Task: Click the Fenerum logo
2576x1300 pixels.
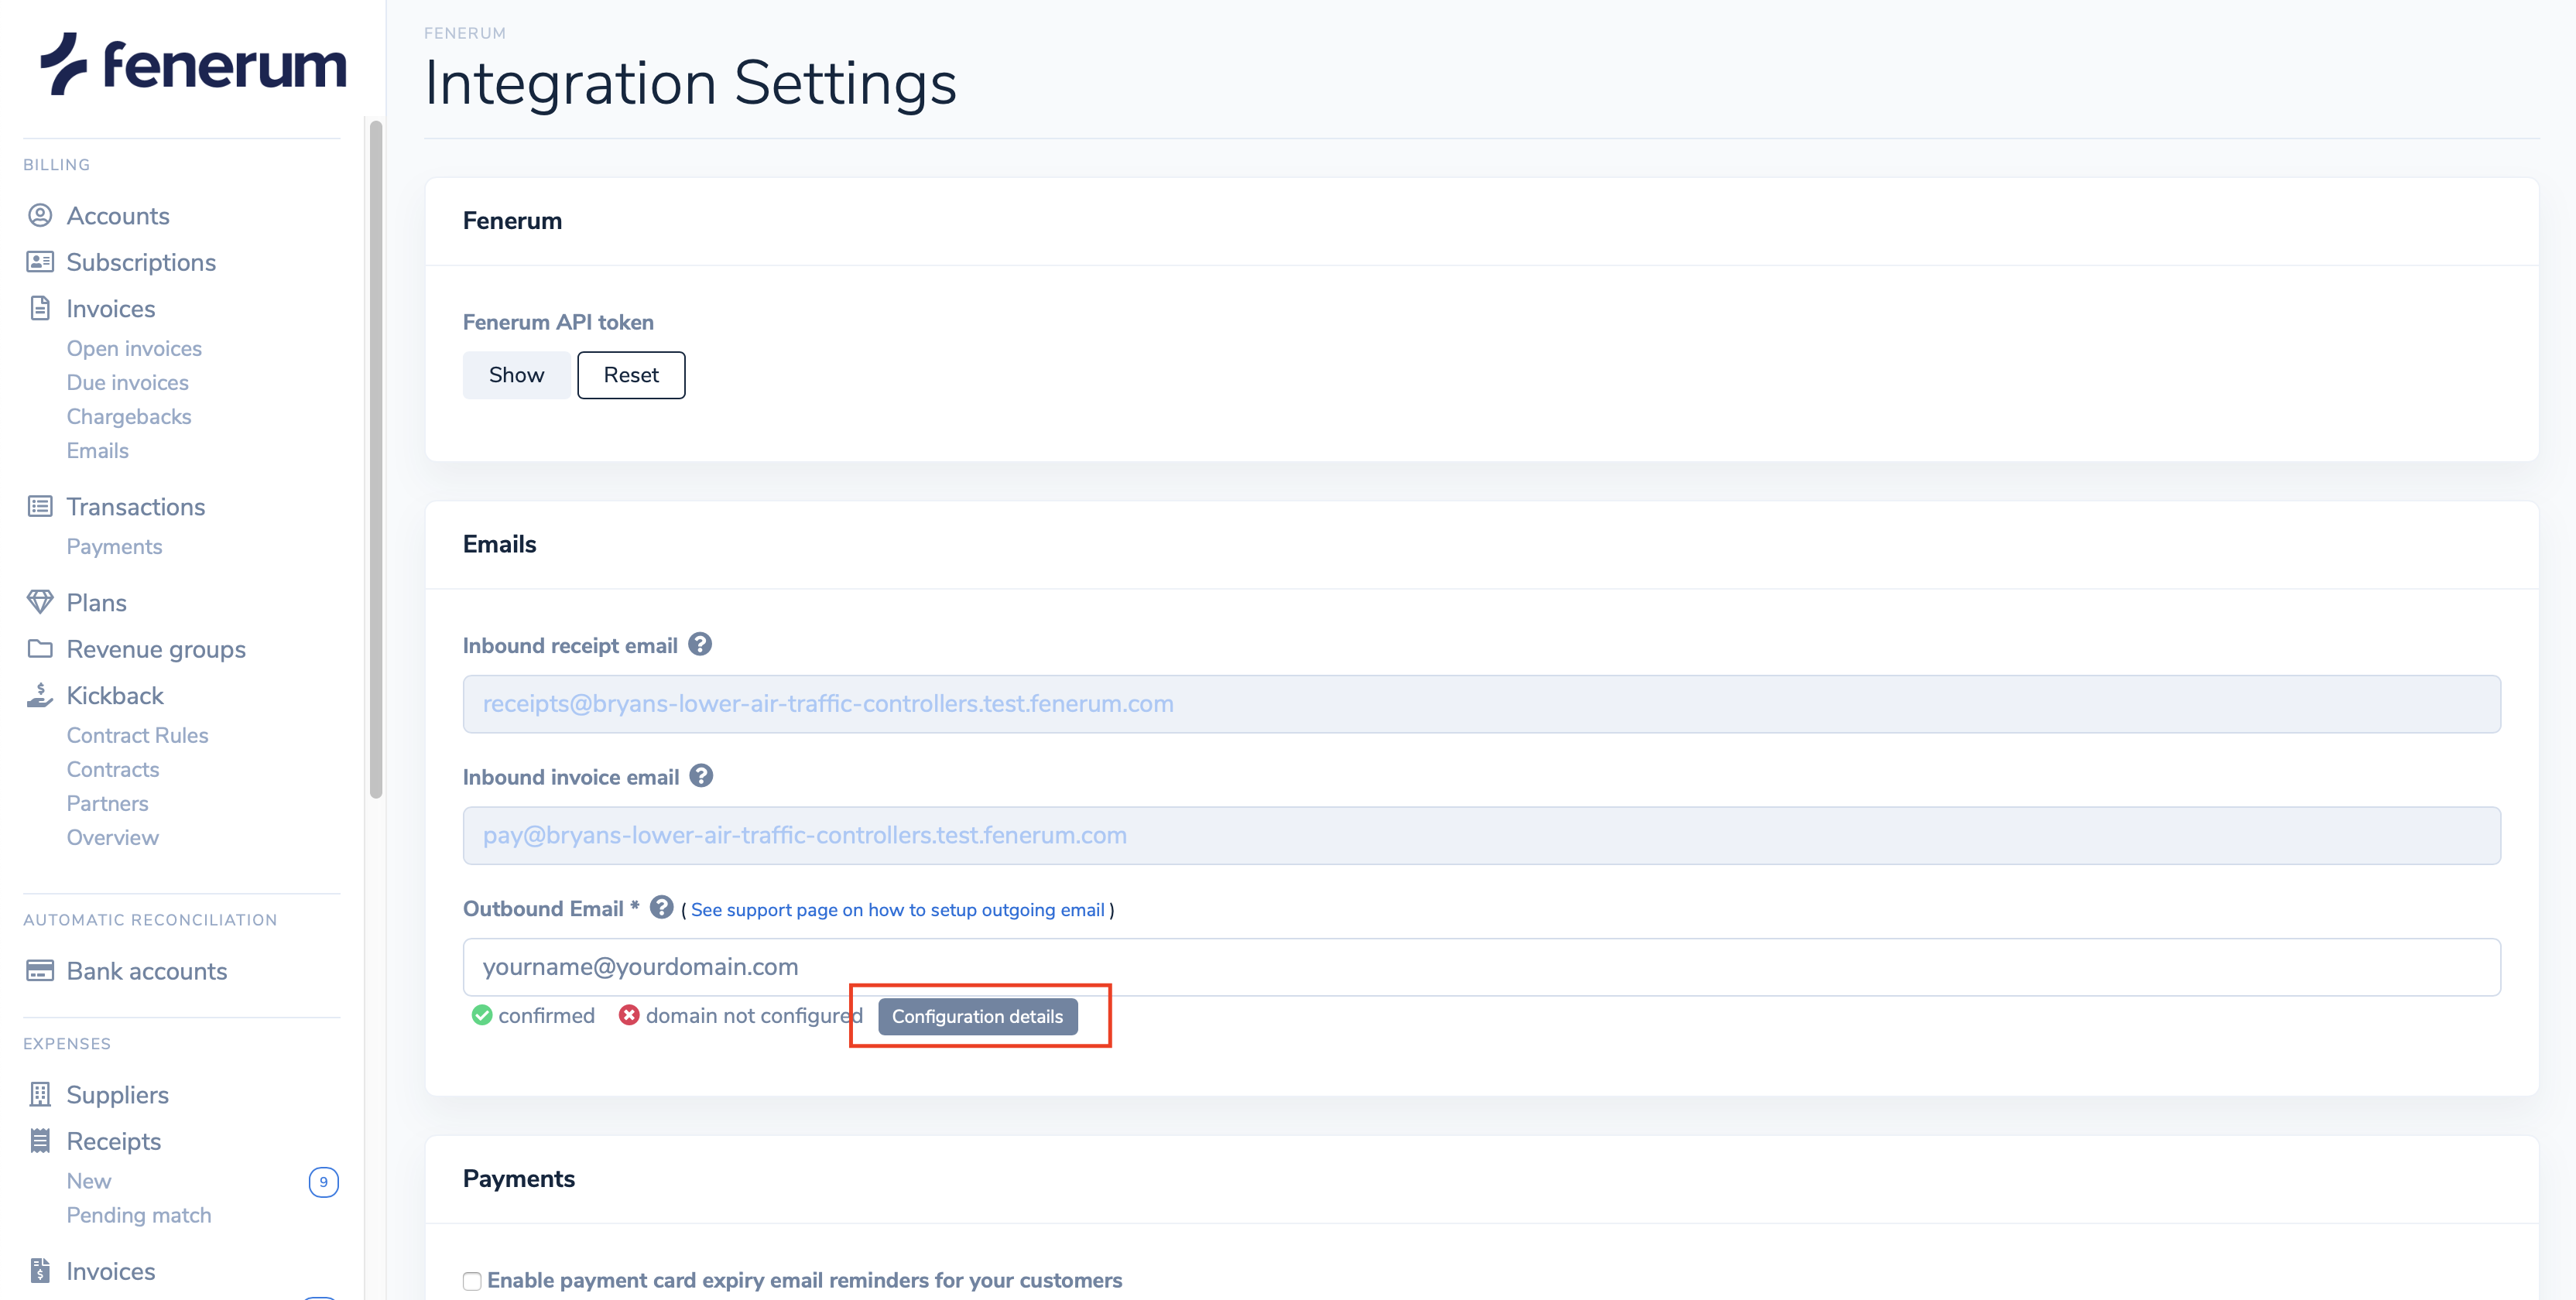Action: tap(193, 65)
